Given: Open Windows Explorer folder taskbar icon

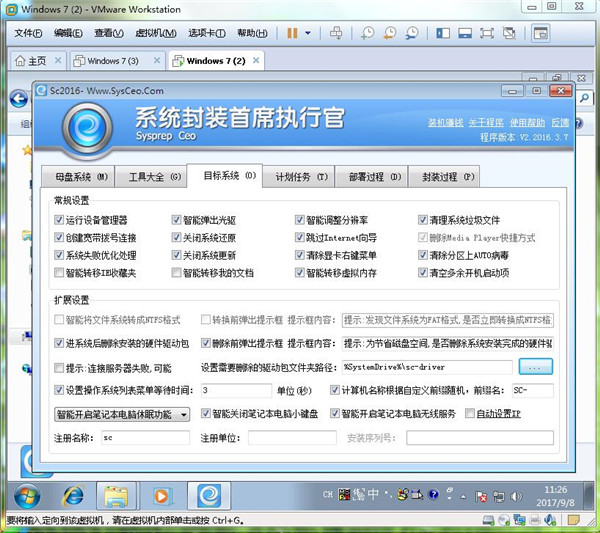Looking at the screenshot, I should click(116, 496).
